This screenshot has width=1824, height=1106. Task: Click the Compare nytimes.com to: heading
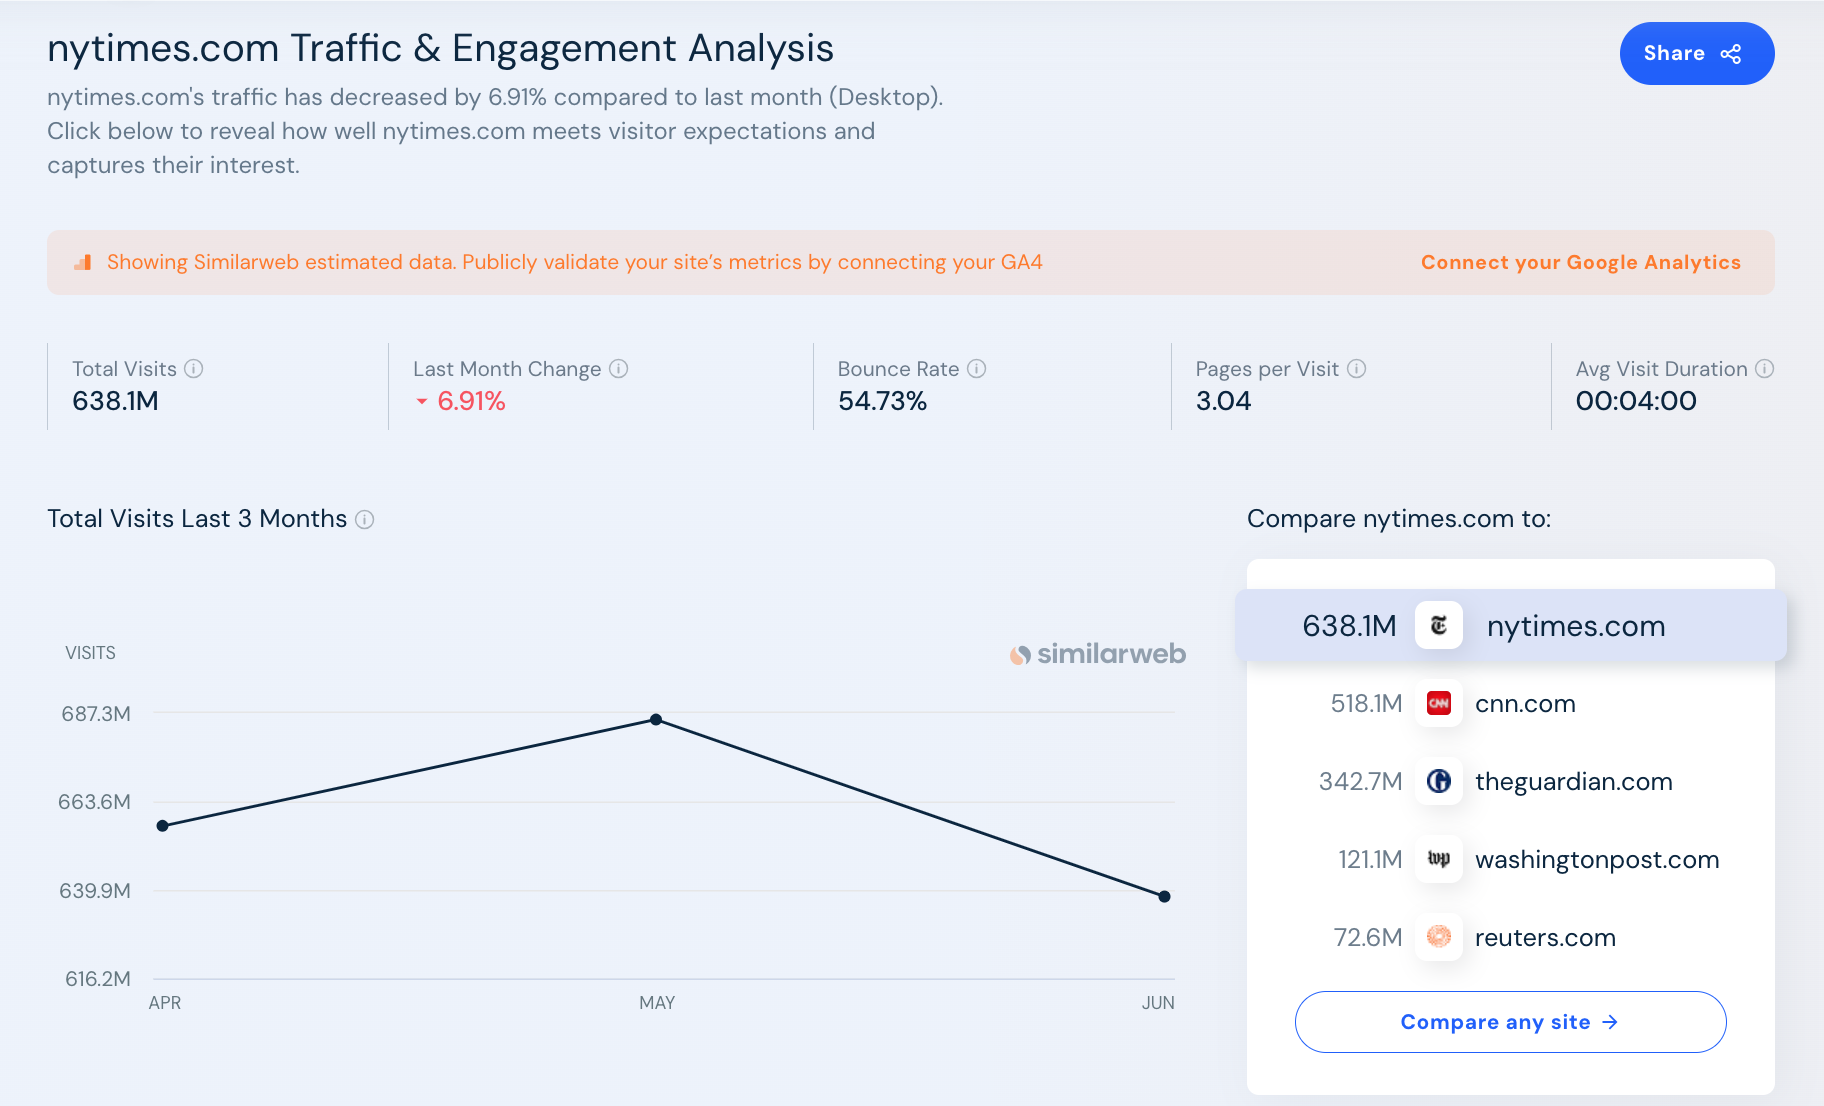(1399, 519)
